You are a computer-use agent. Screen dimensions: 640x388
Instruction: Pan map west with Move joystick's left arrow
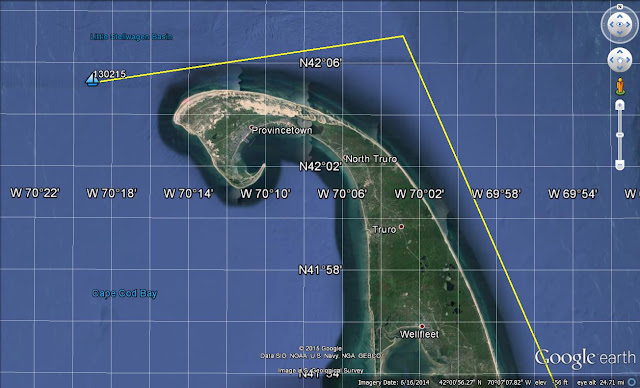(611, 60)
